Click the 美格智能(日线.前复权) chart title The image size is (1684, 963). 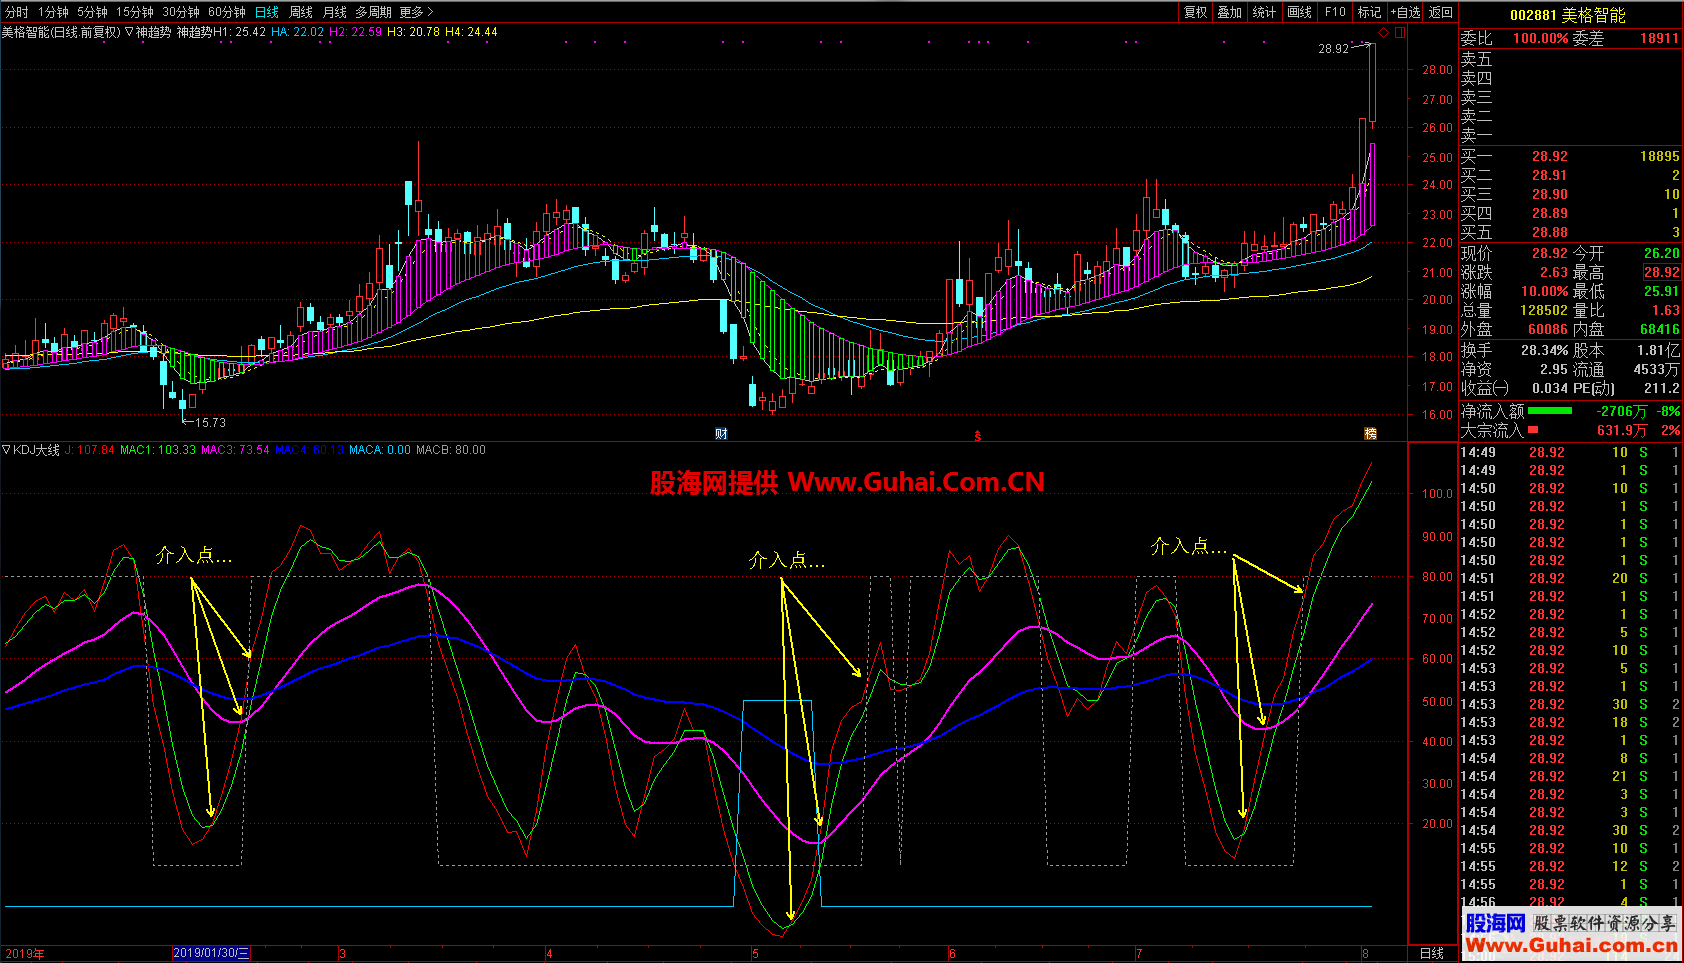pyautogui.click(x=60, y=32)
